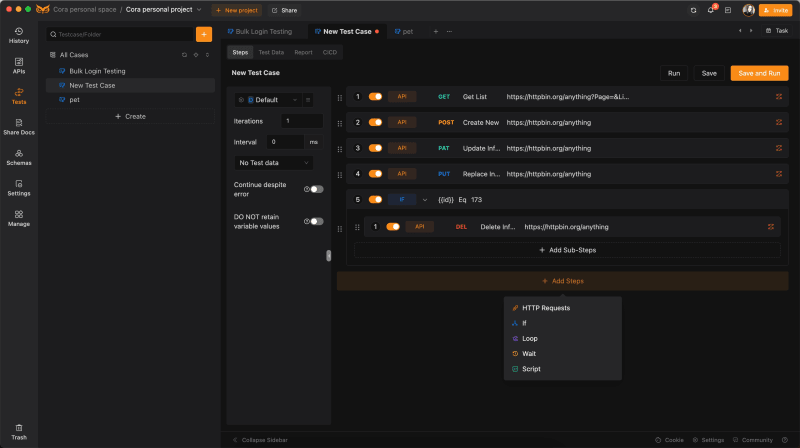Open the Schemas sidebar section
Viewport: 800px width, 448px height.
(x=19, y=158)
